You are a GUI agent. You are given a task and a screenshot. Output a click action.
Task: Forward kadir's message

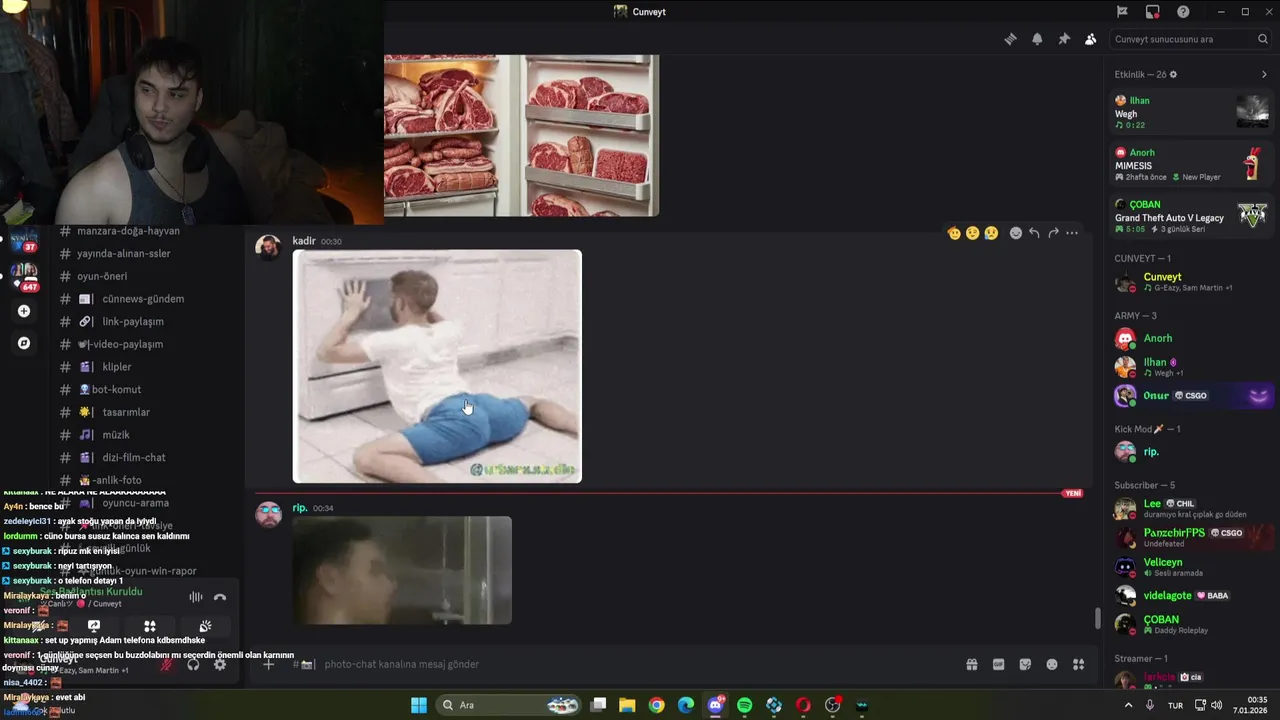pos(1053,233)
